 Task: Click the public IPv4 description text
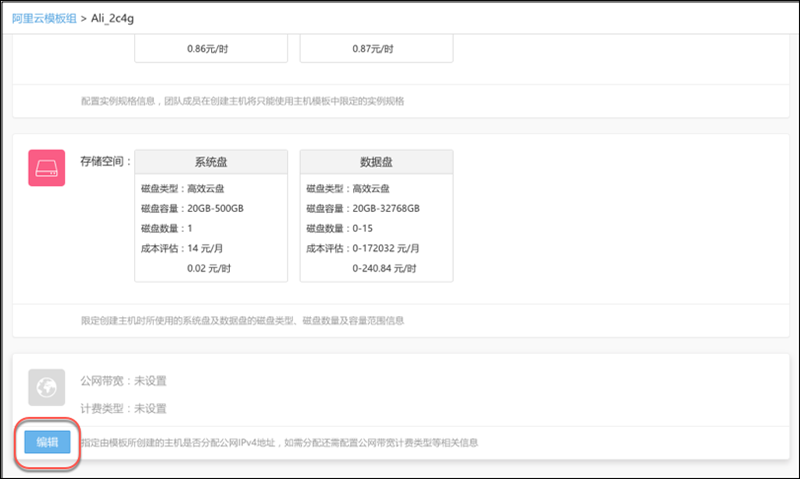coord(280,441)
